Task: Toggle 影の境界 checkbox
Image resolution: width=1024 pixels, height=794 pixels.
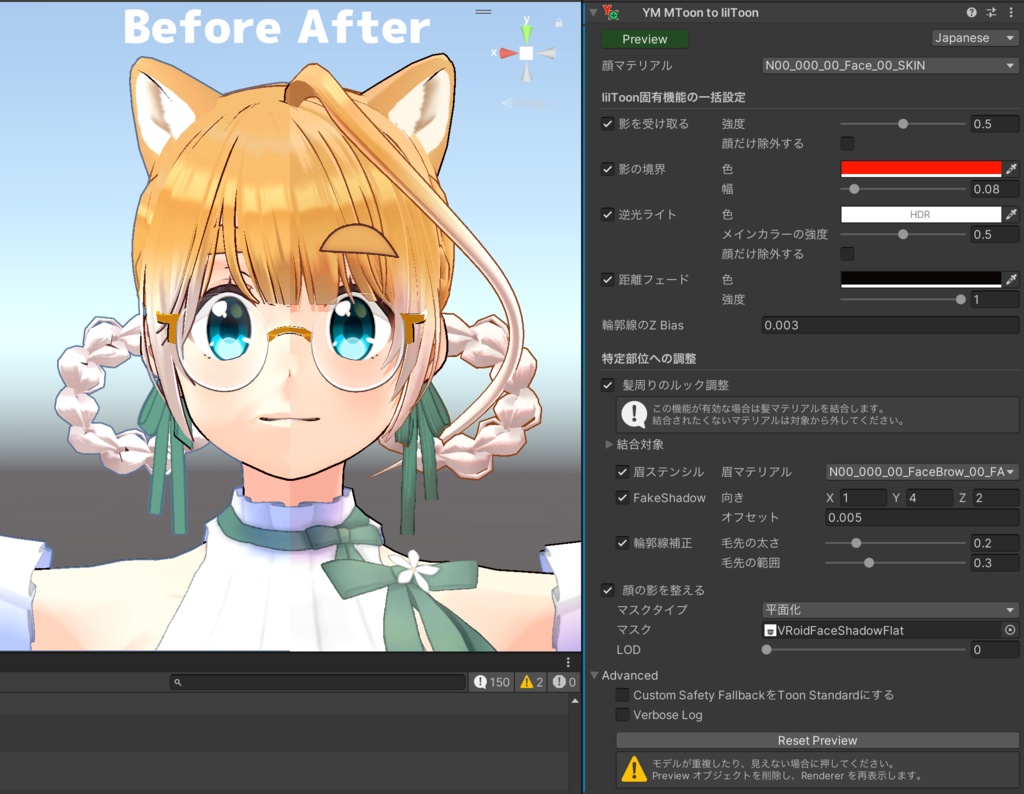Action: pyautogui.click(x=607, y=169)
